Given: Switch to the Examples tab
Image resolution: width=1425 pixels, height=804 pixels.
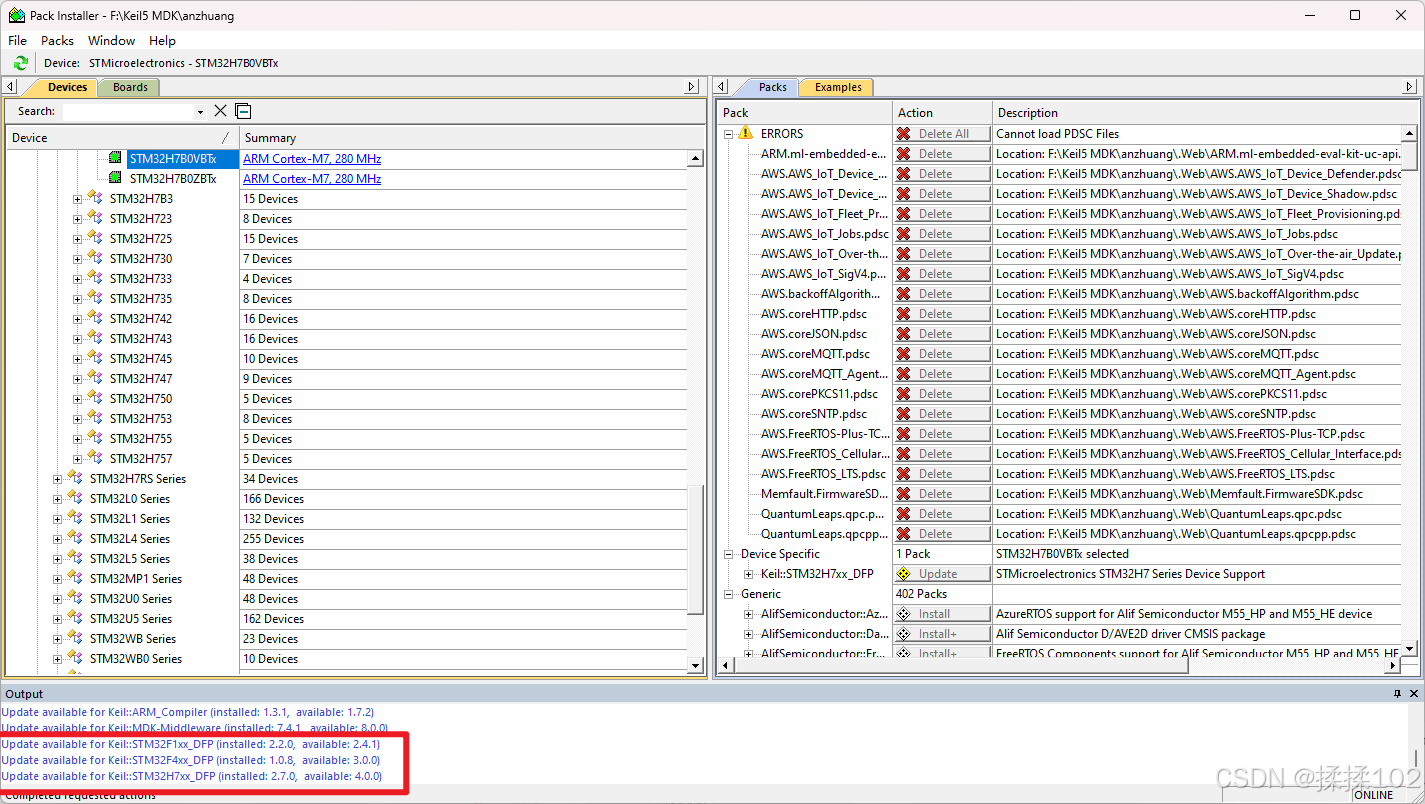Looking at the screenshot, I should click(x=837, y=87).
